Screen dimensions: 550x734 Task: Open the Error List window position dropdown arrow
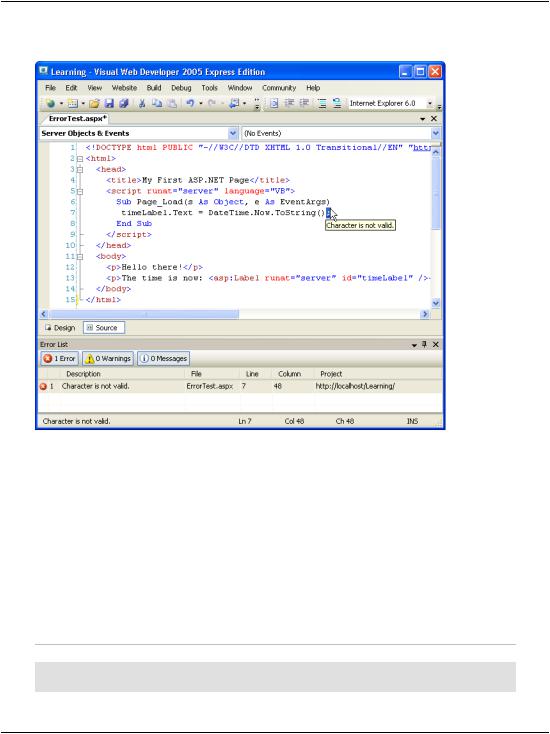tap(414, 345)
